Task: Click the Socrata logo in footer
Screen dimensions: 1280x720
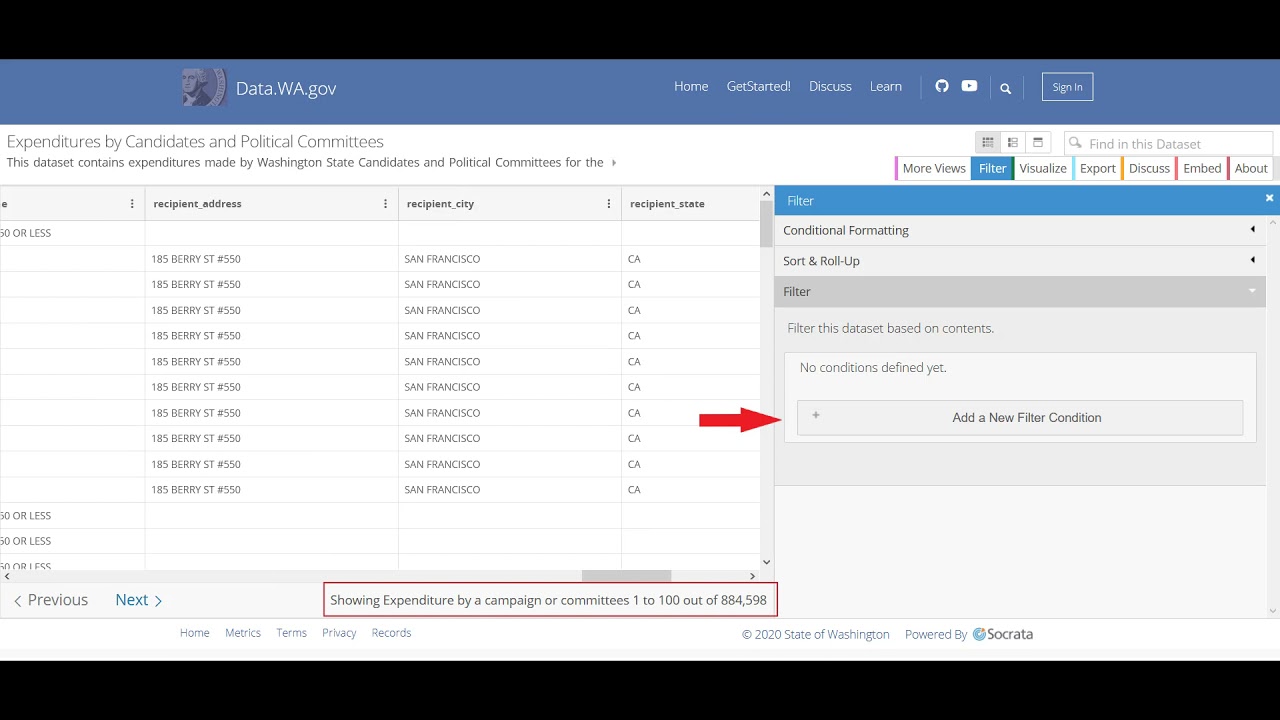Action: tap(1003, 634)
